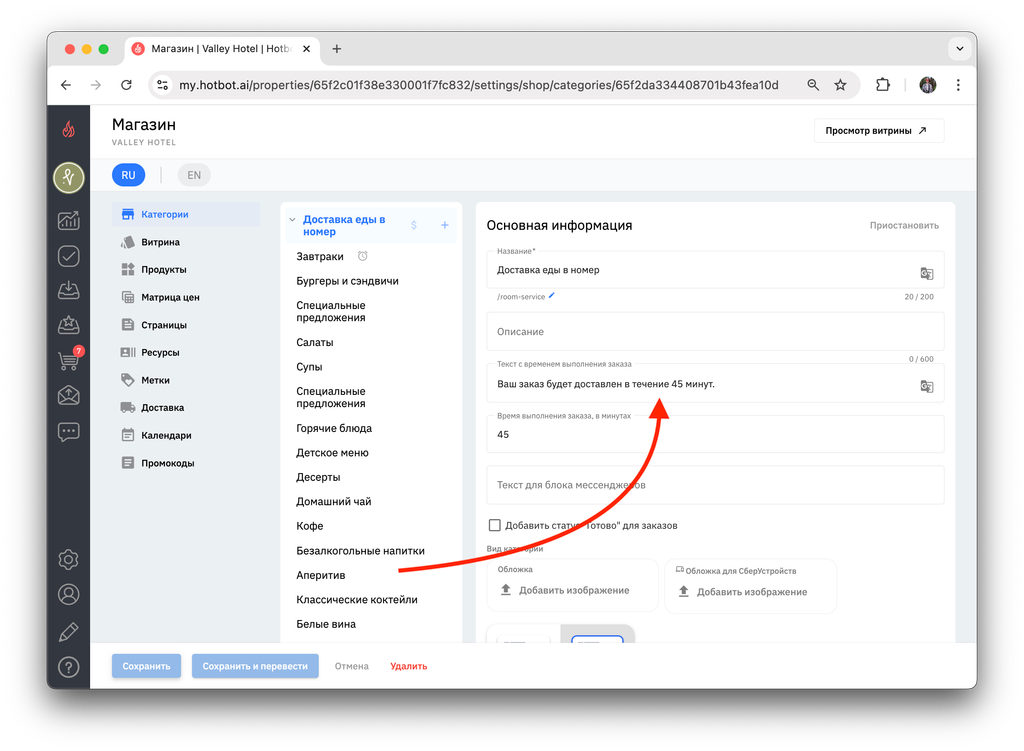Bookmark this page with the star icon
This screenshot has width=1024, height=751.
point(840,85)
